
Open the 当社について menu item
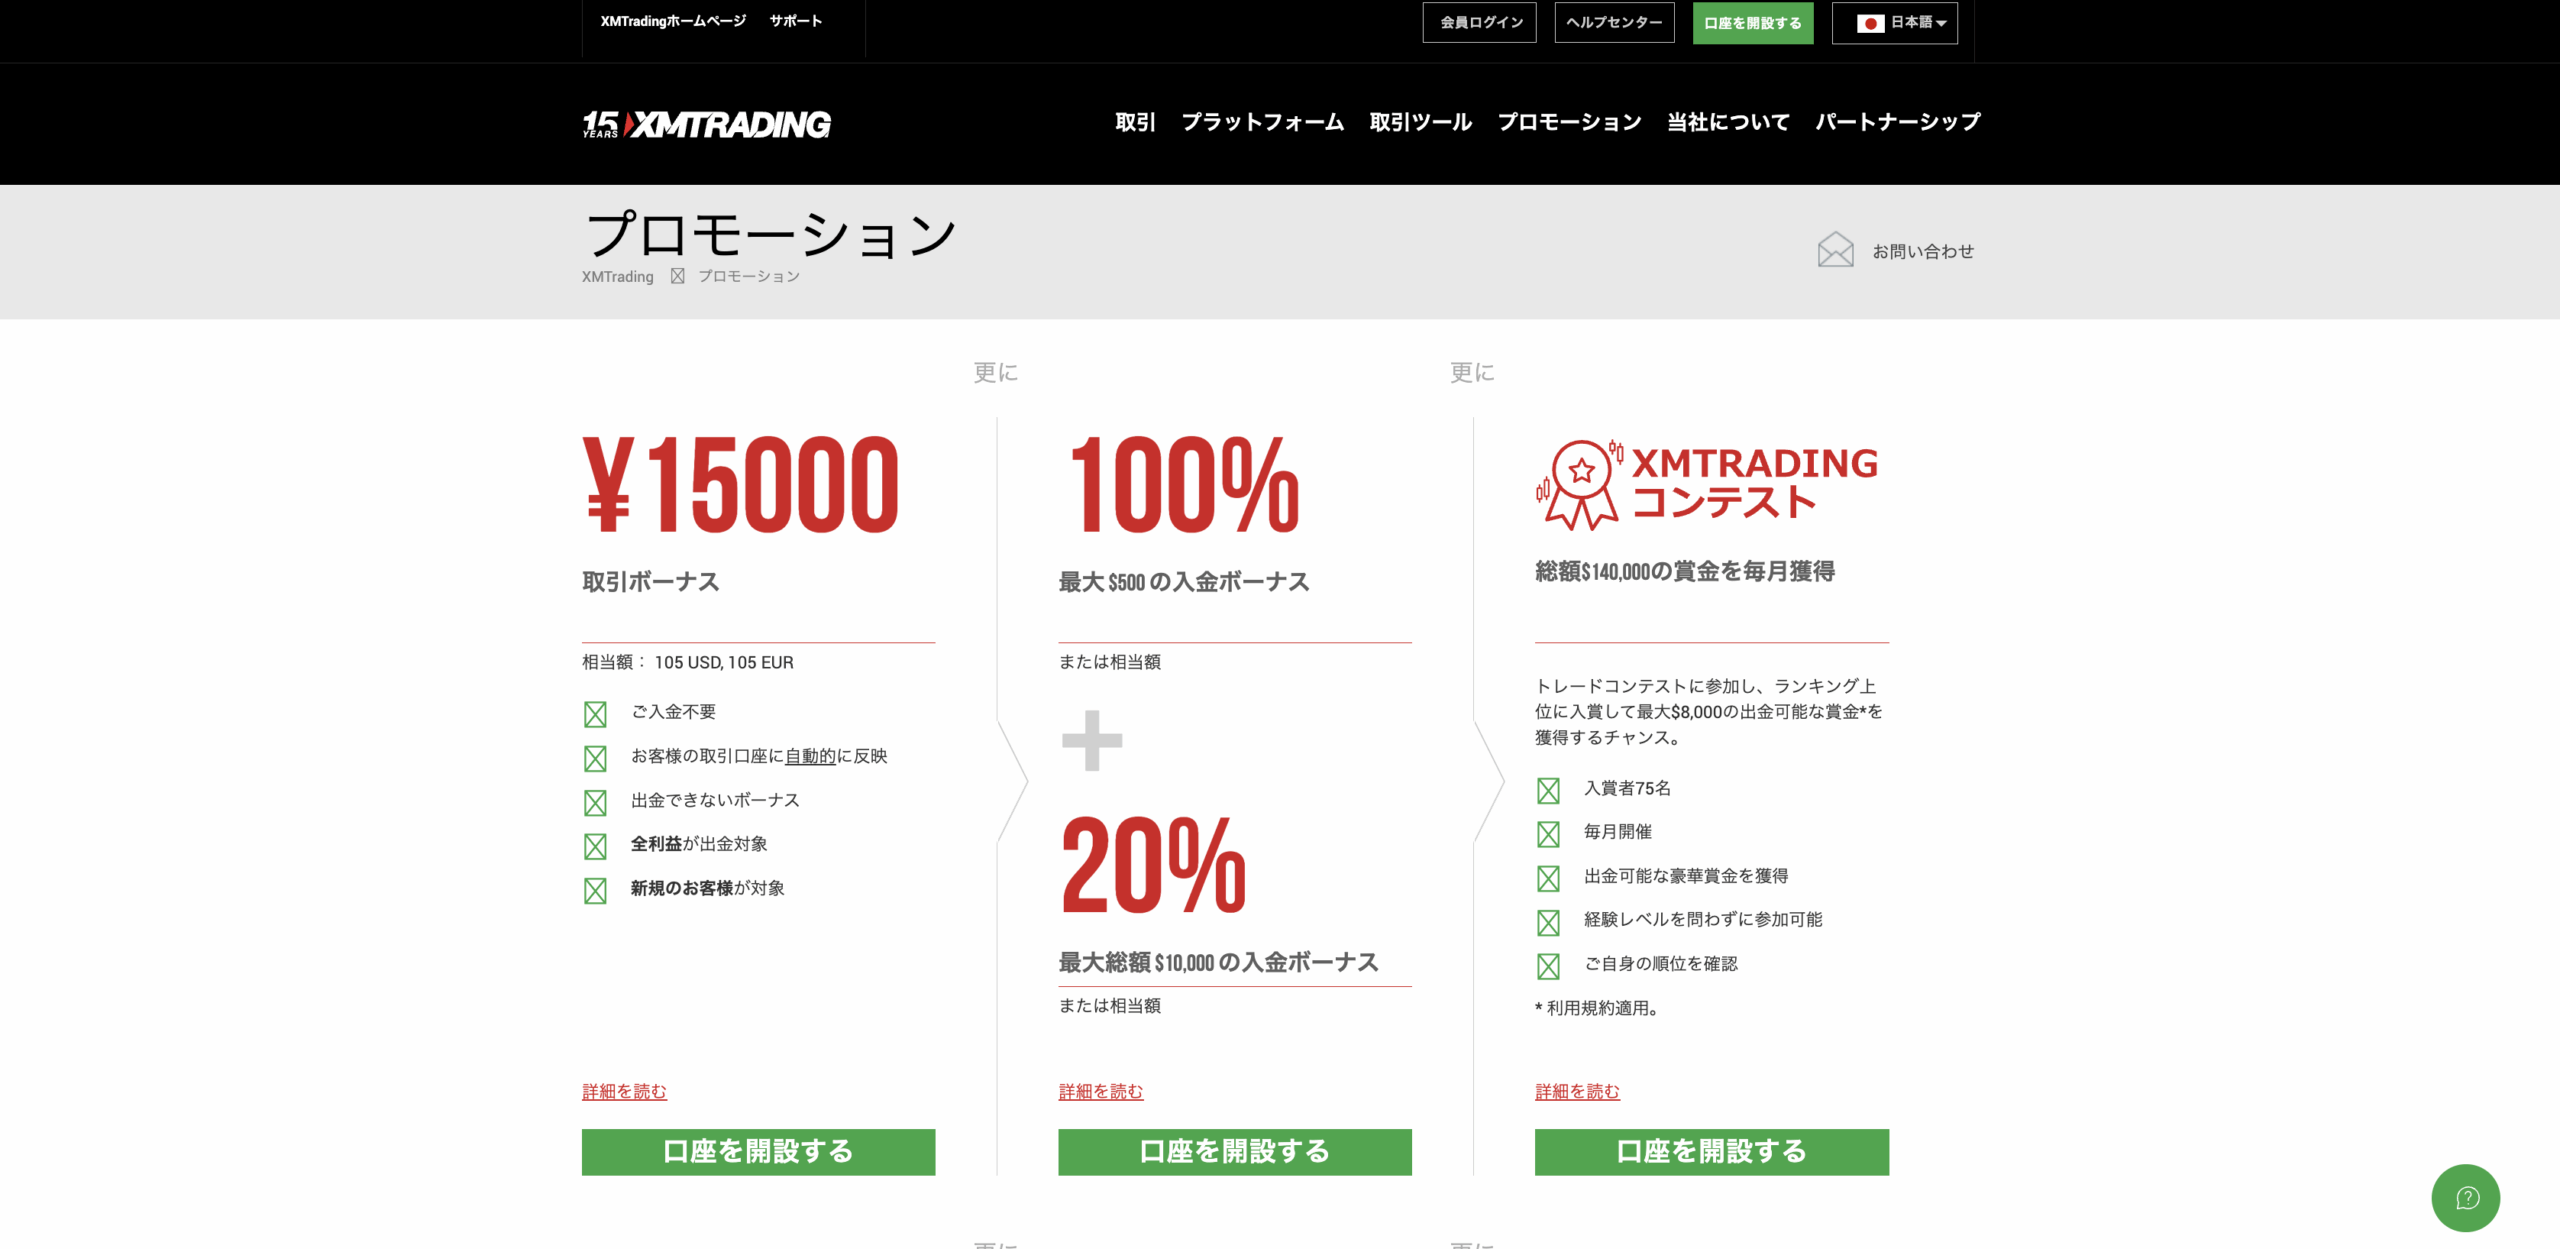pyautogui.click(x=1728, y=122)
